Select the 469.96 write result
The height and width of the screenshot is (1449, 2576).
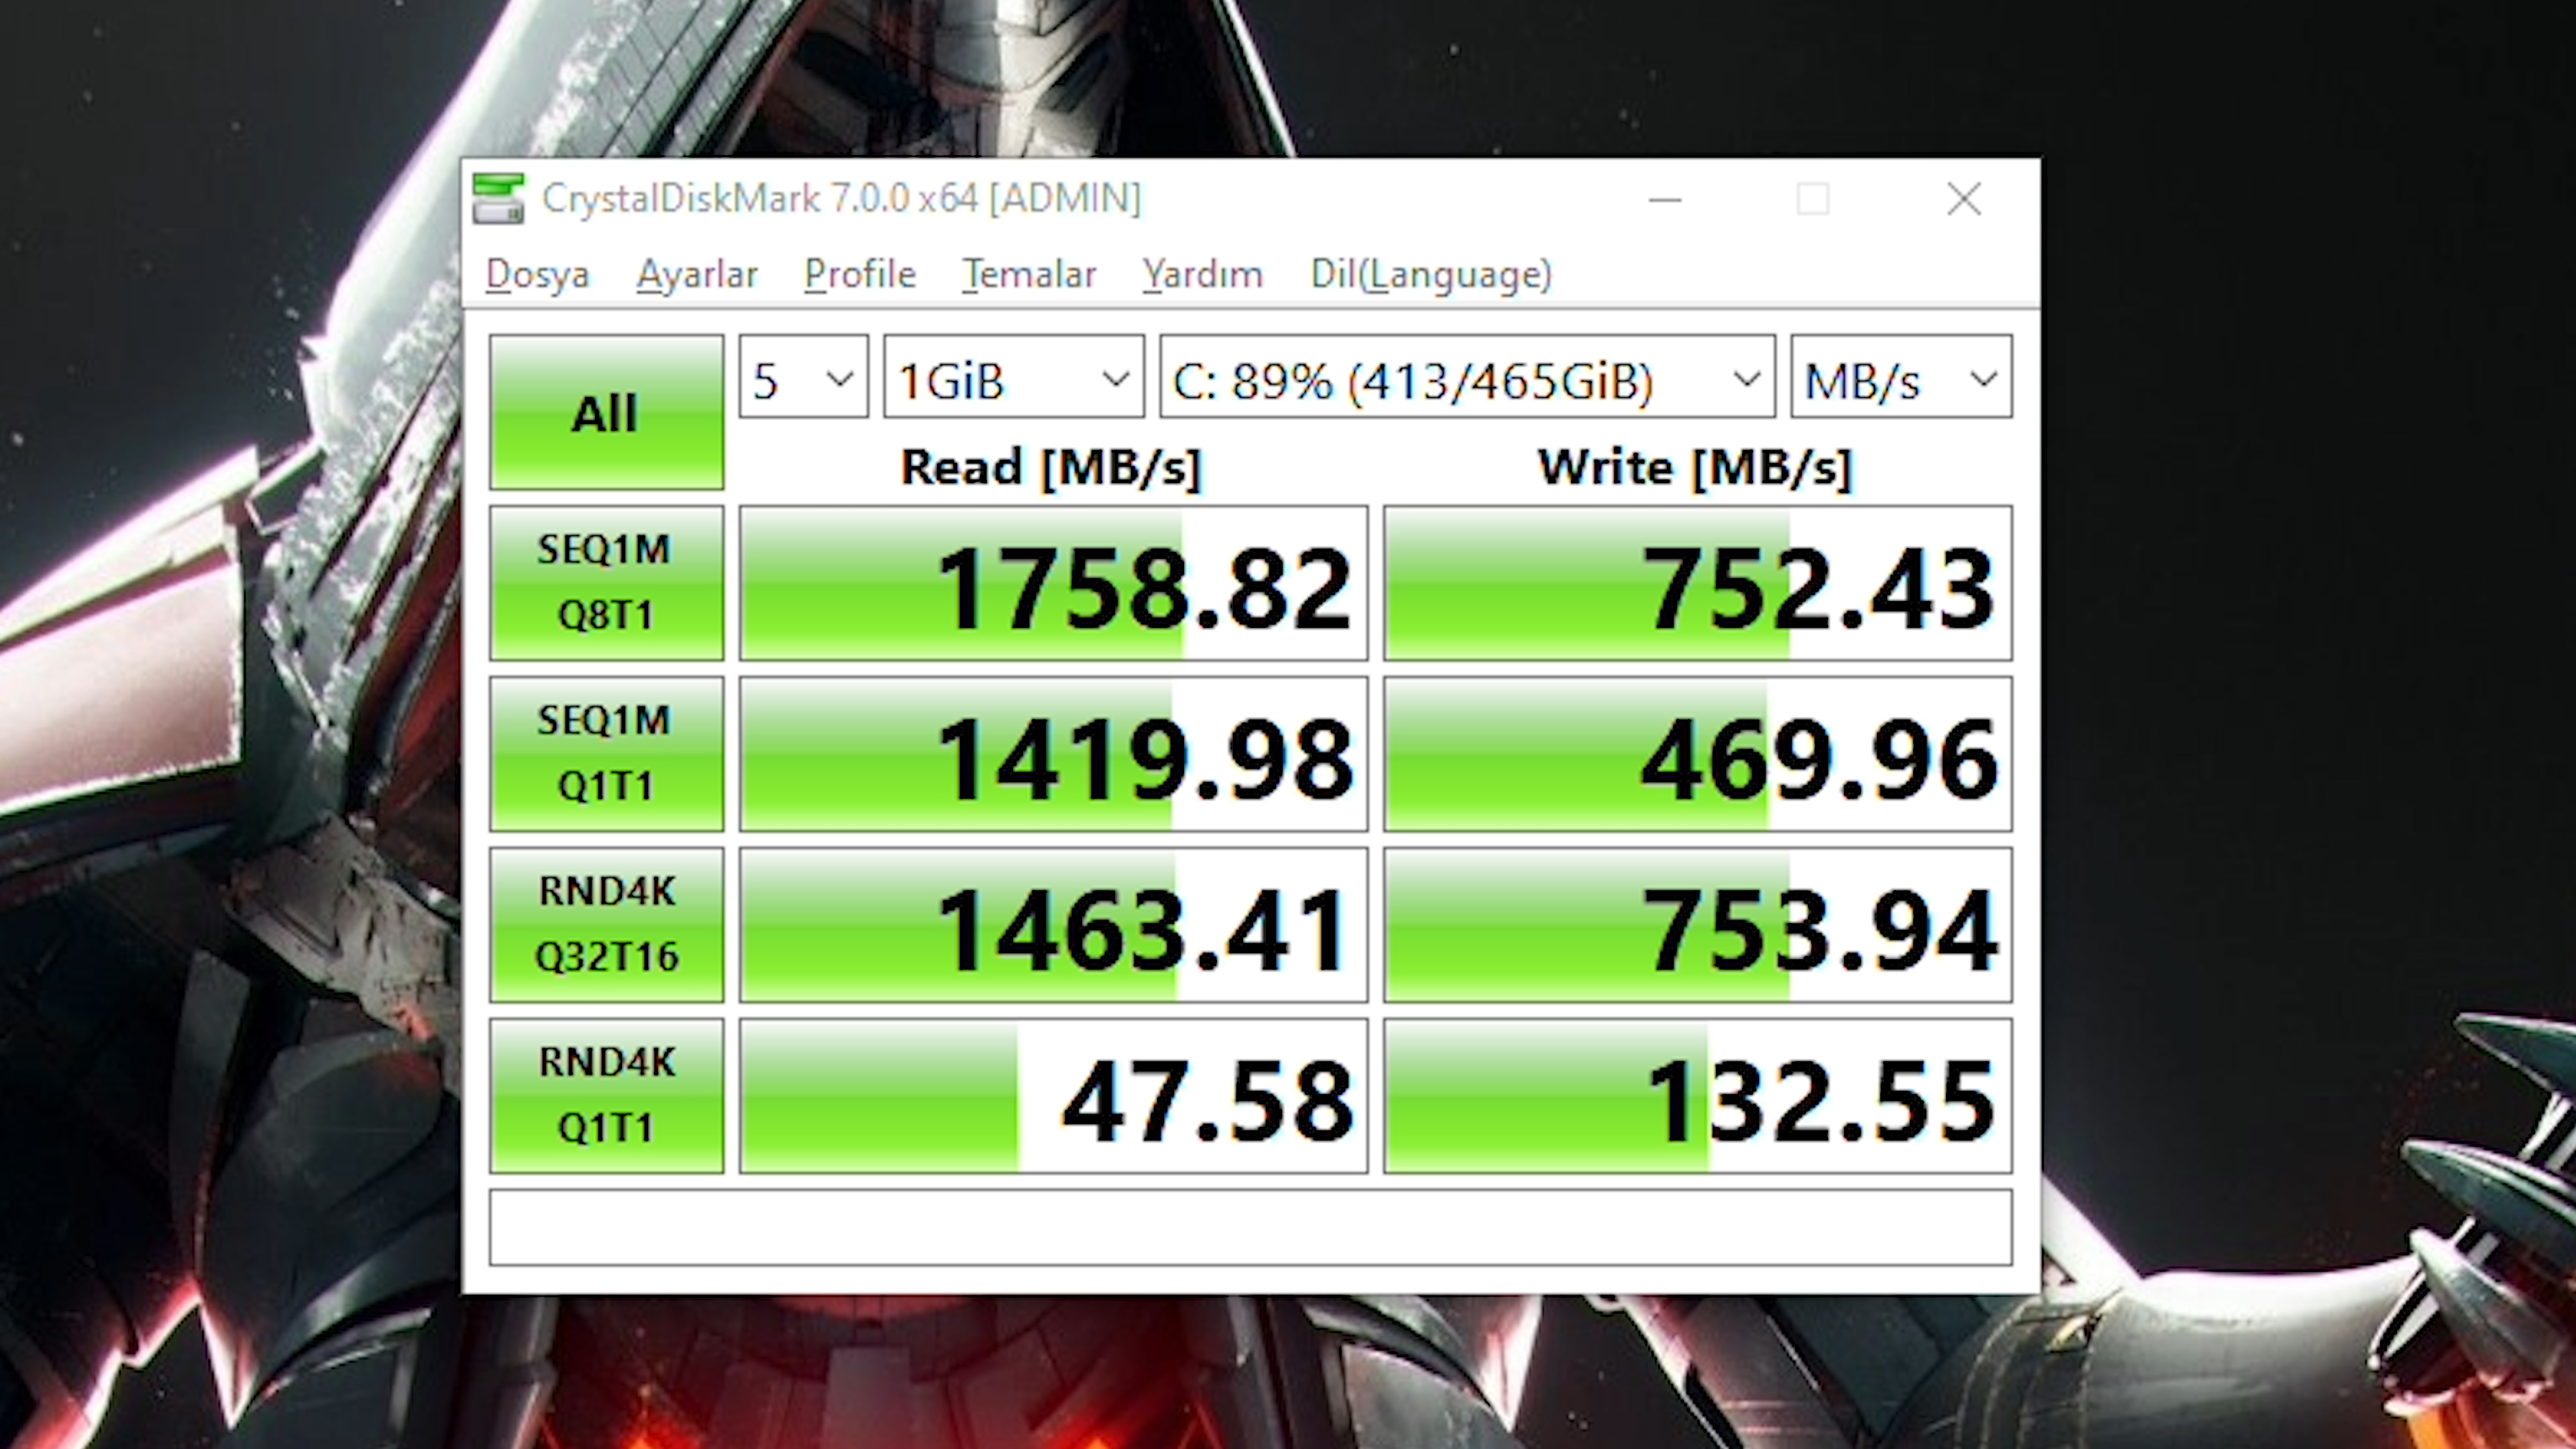pyautogui.click(x=1698, y=754)
